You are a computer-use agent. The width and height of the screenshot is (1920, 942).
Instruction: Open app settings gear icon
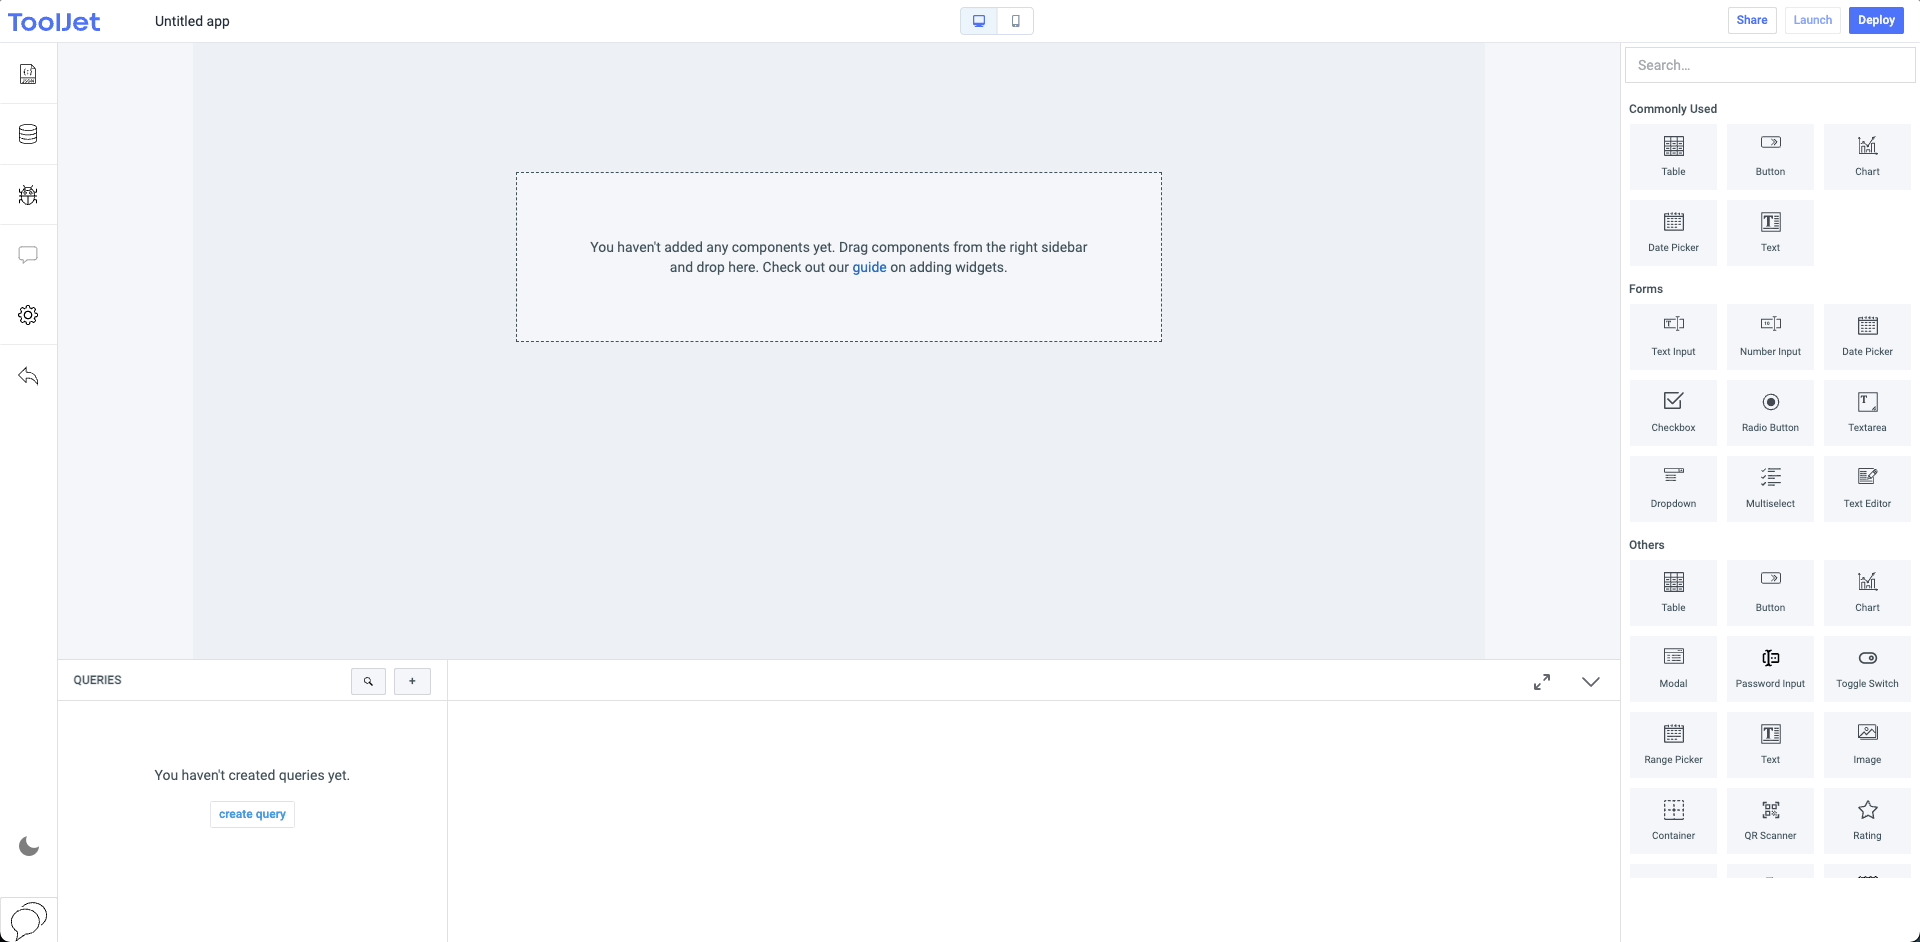pos(28,315)
